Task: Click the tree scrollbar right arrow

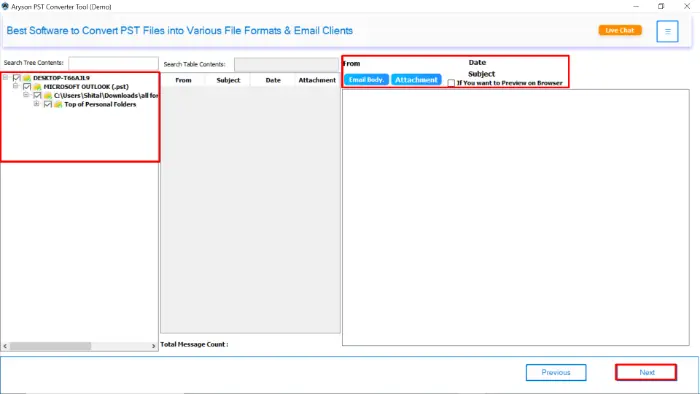Action: tap(154, 346)
